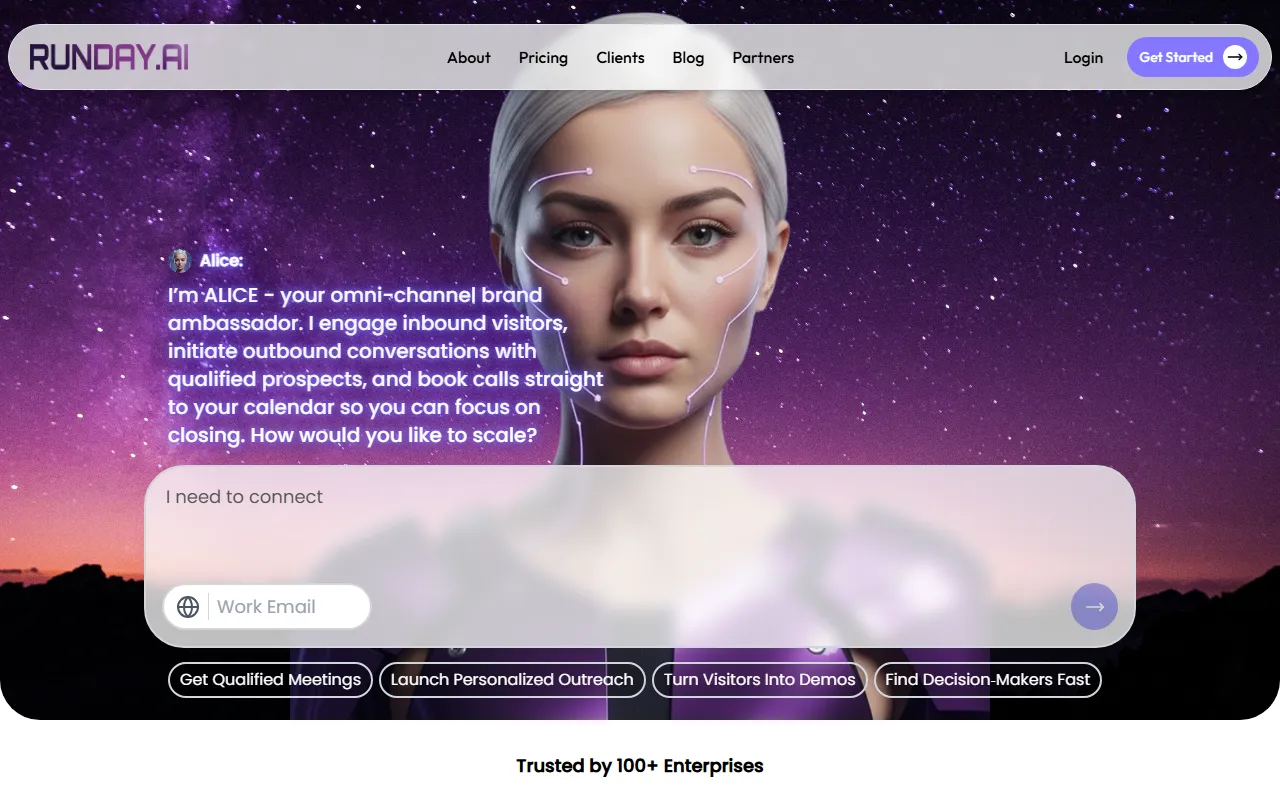This screenshot has width=1280, height=800.
Task: Choose the Get Qualified Meetings suggestion
Action: 270,680
